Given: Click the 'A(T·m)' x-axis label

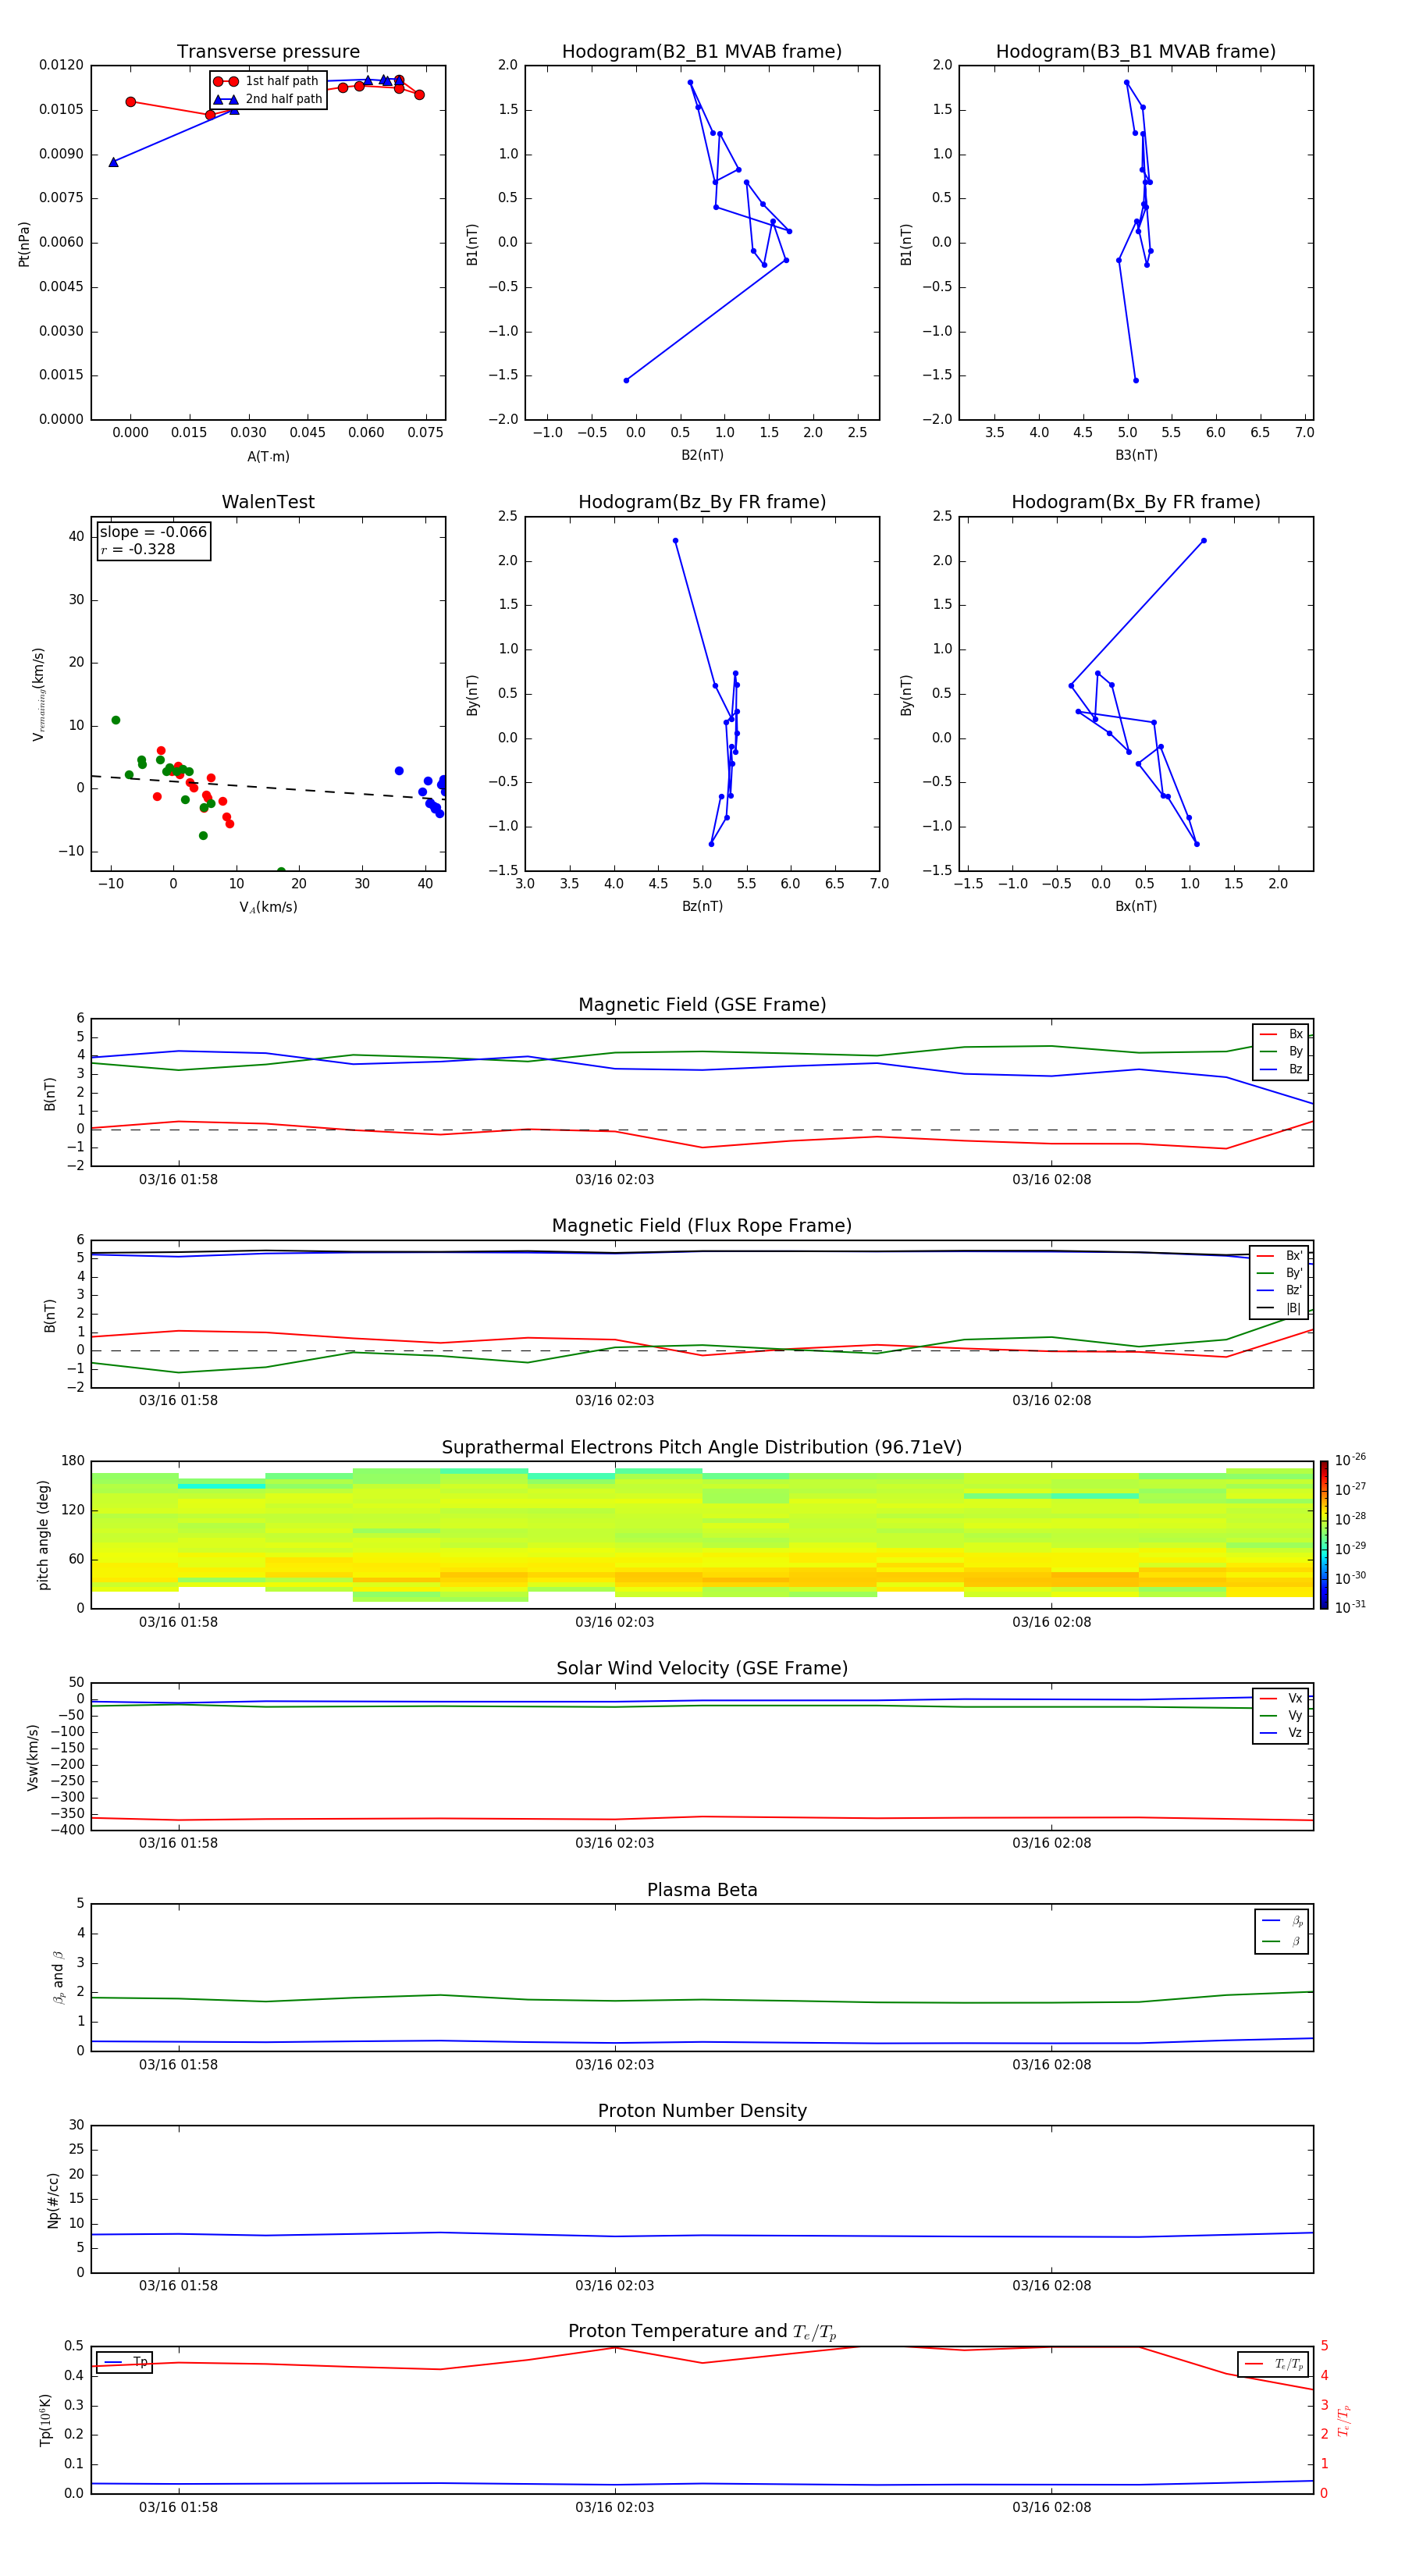Looking at the screenshot, I should pyautogui.click(x=268, y=457).
